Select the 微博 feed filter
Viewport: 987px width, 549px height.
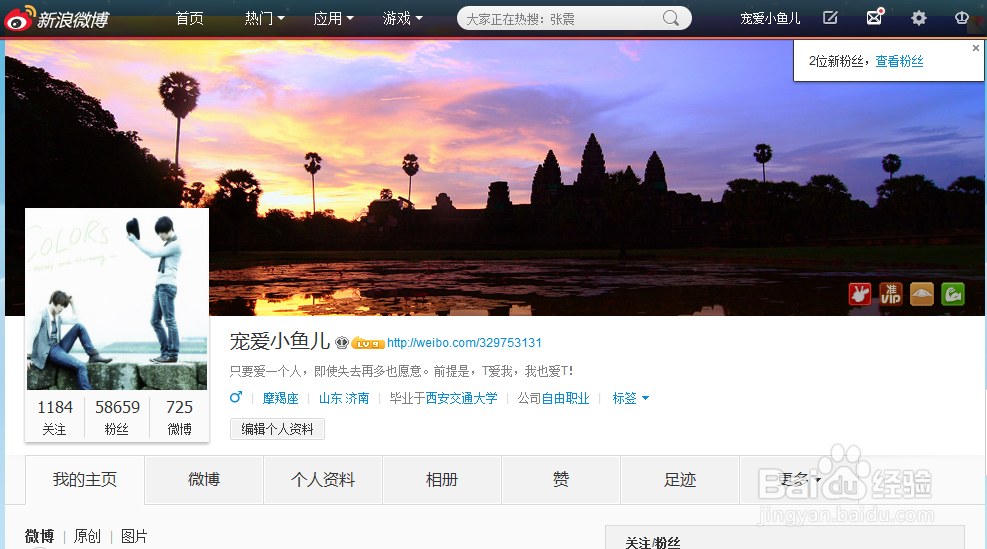point(40,536)
